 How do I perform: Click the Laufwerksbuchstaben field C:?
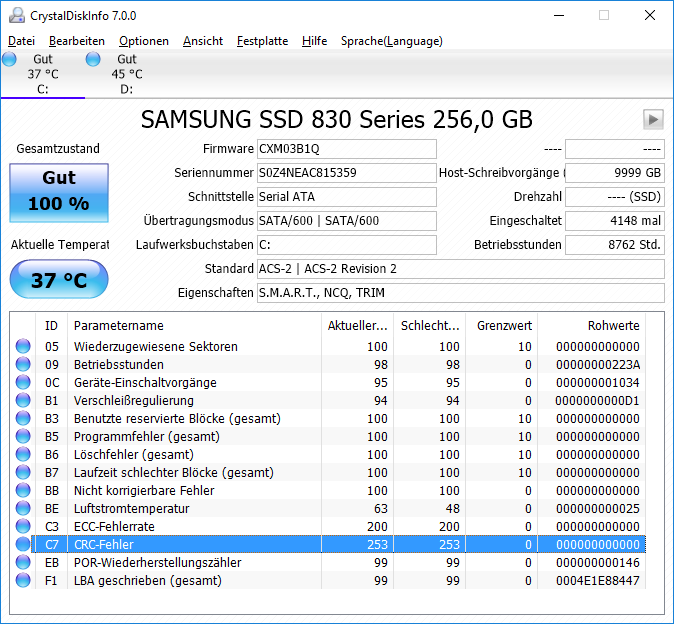pyautogui.click(x=346, y=245)
